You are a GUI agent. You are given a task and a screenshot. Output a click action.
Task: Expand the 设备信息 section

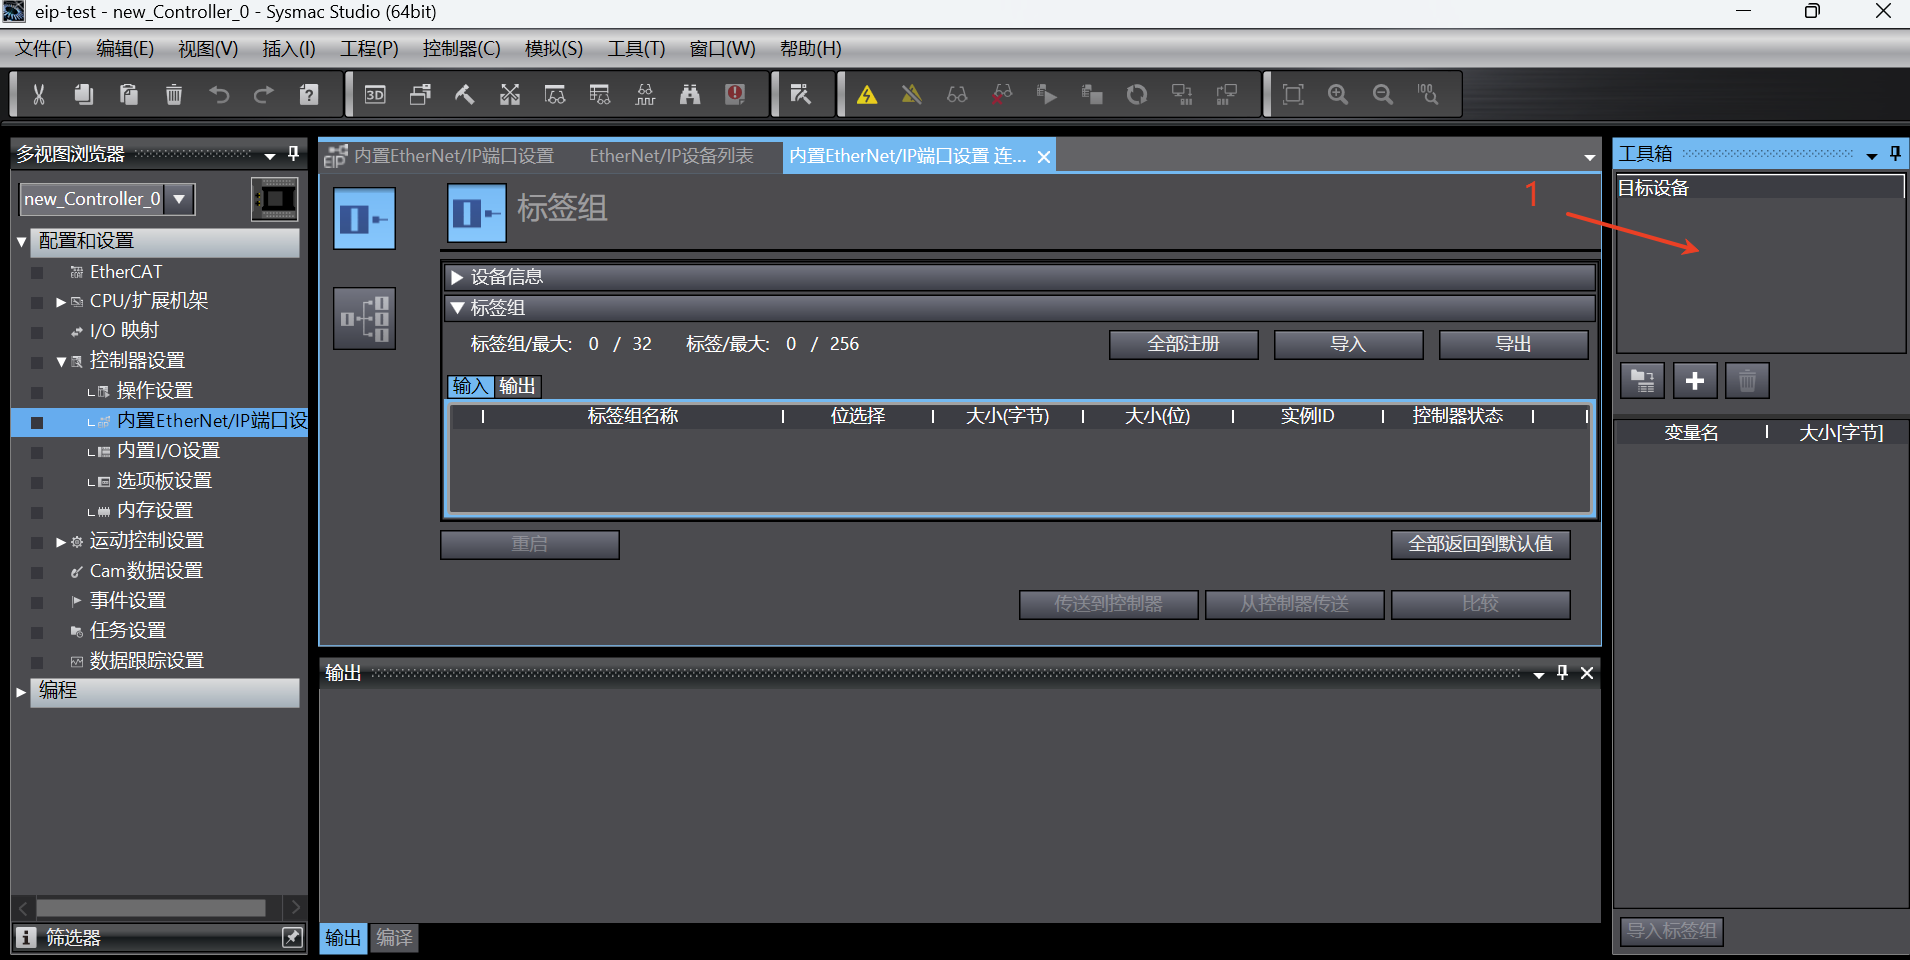coord(457,277)
